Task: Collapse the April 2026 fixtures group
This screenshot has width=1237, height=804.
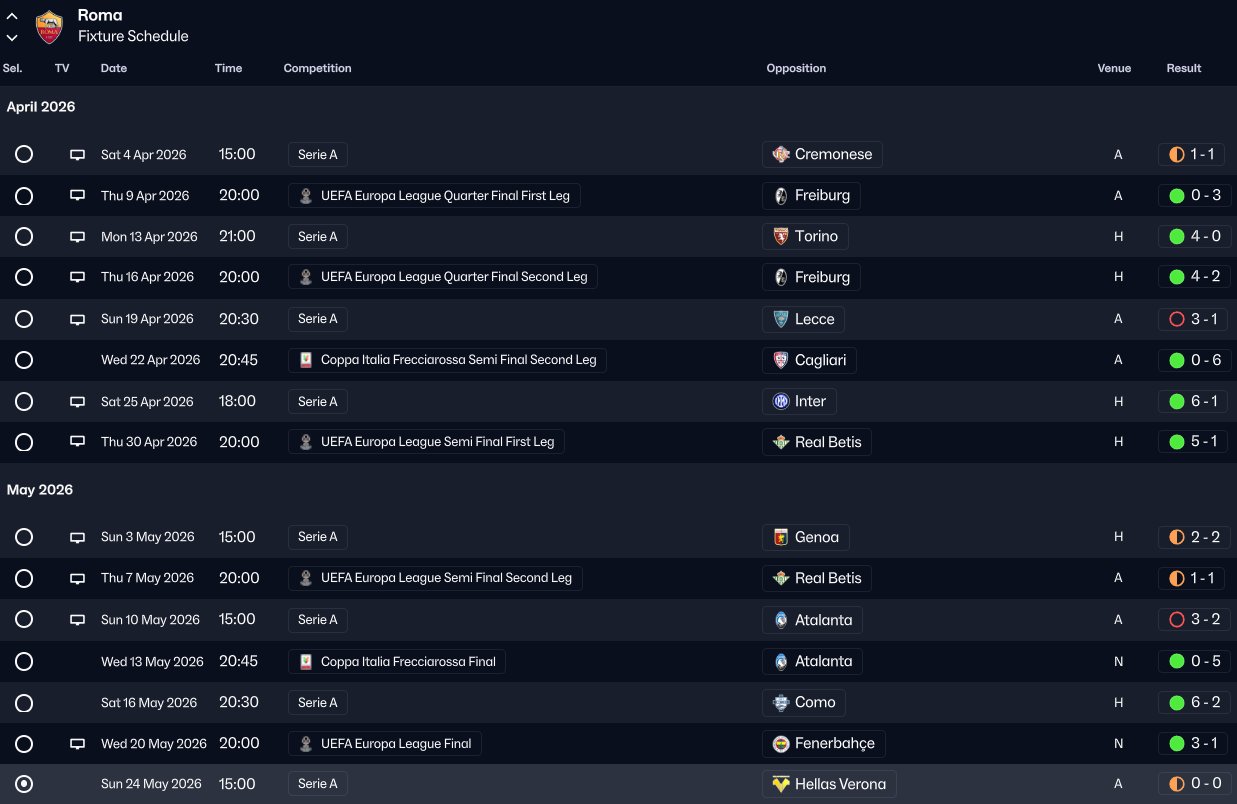Action: 41,107
